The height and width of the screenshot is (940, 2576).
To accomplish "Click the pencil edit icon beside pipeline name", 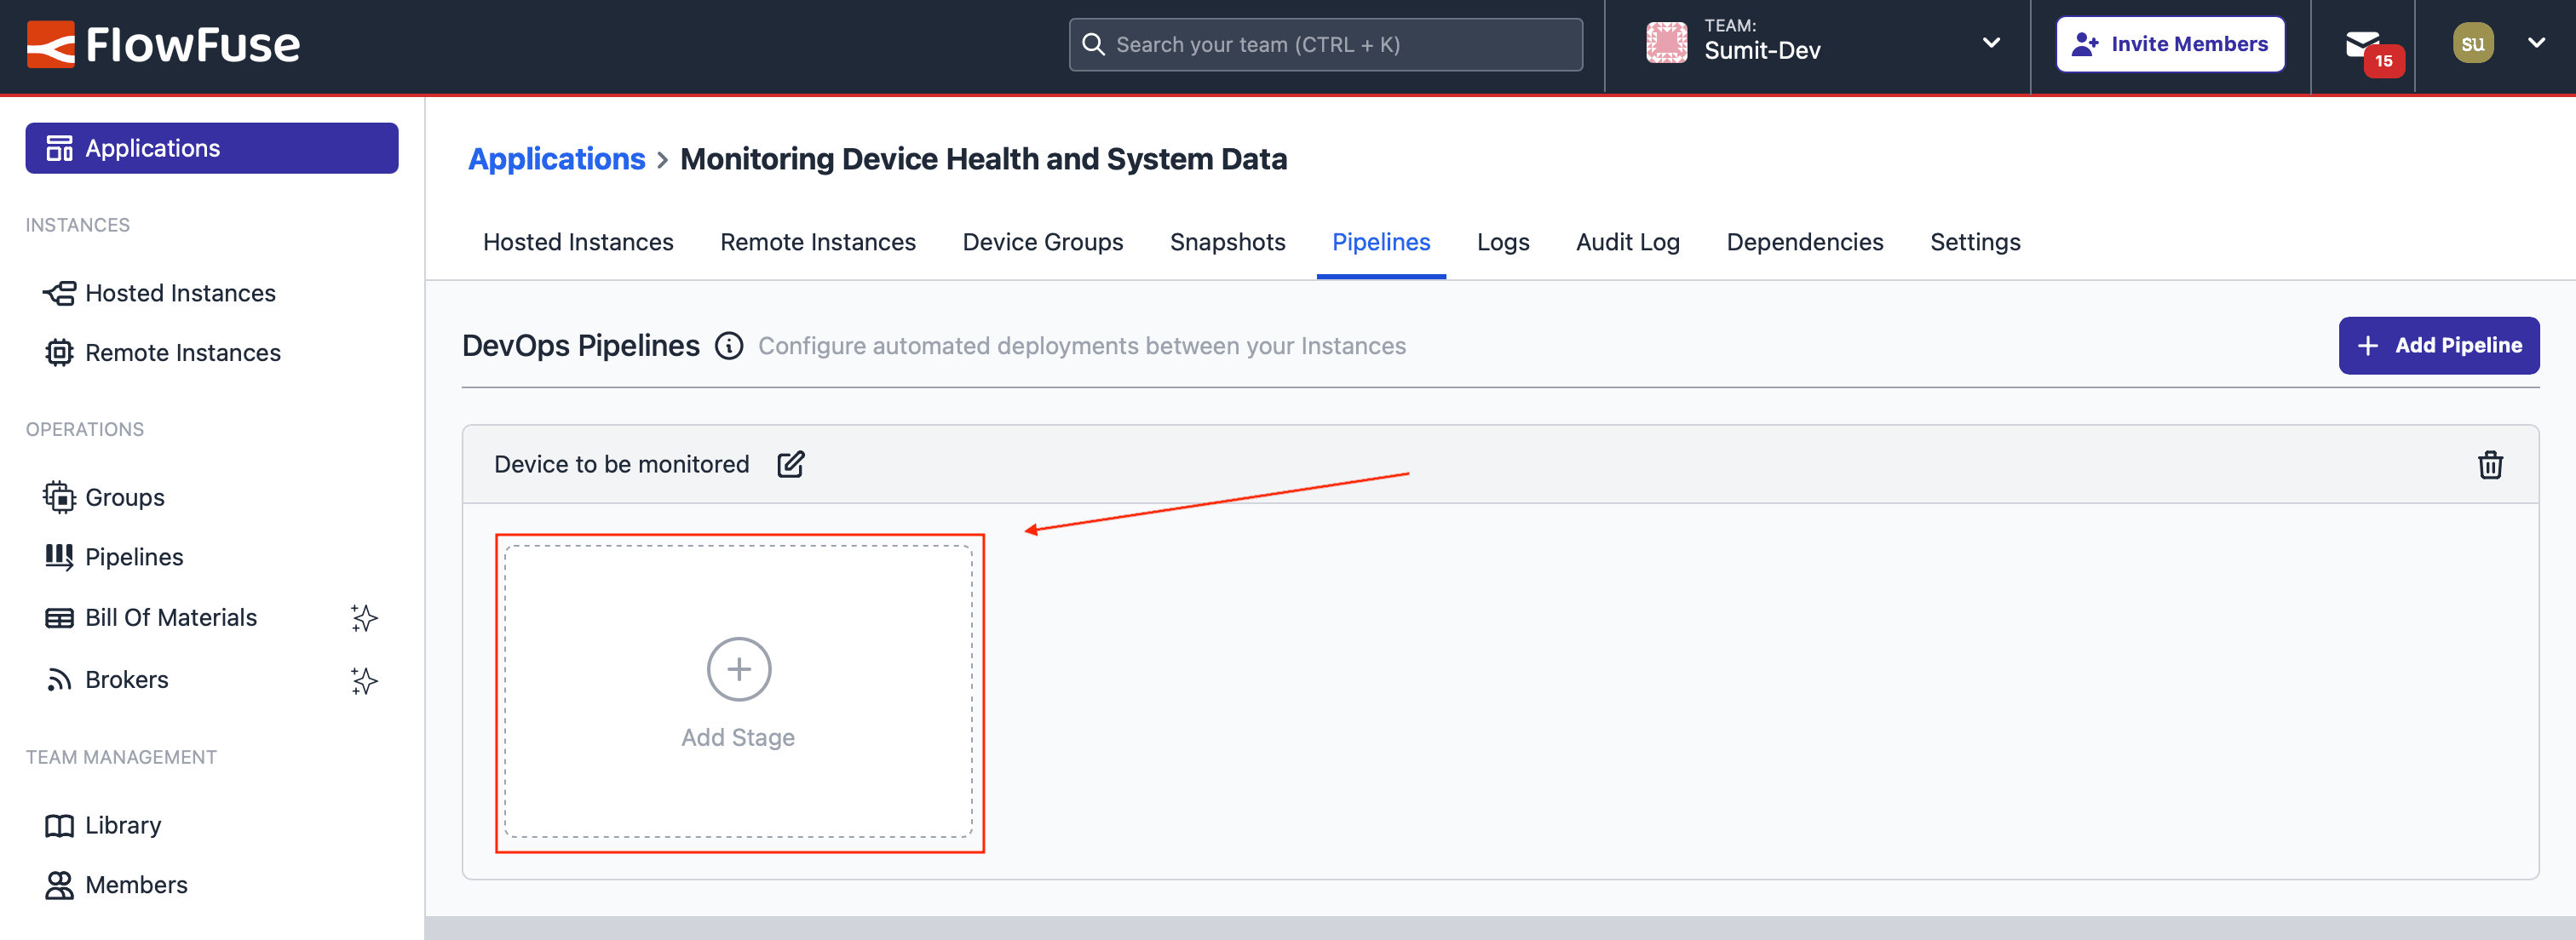I will pyautogui.click(x=790, y=464).
